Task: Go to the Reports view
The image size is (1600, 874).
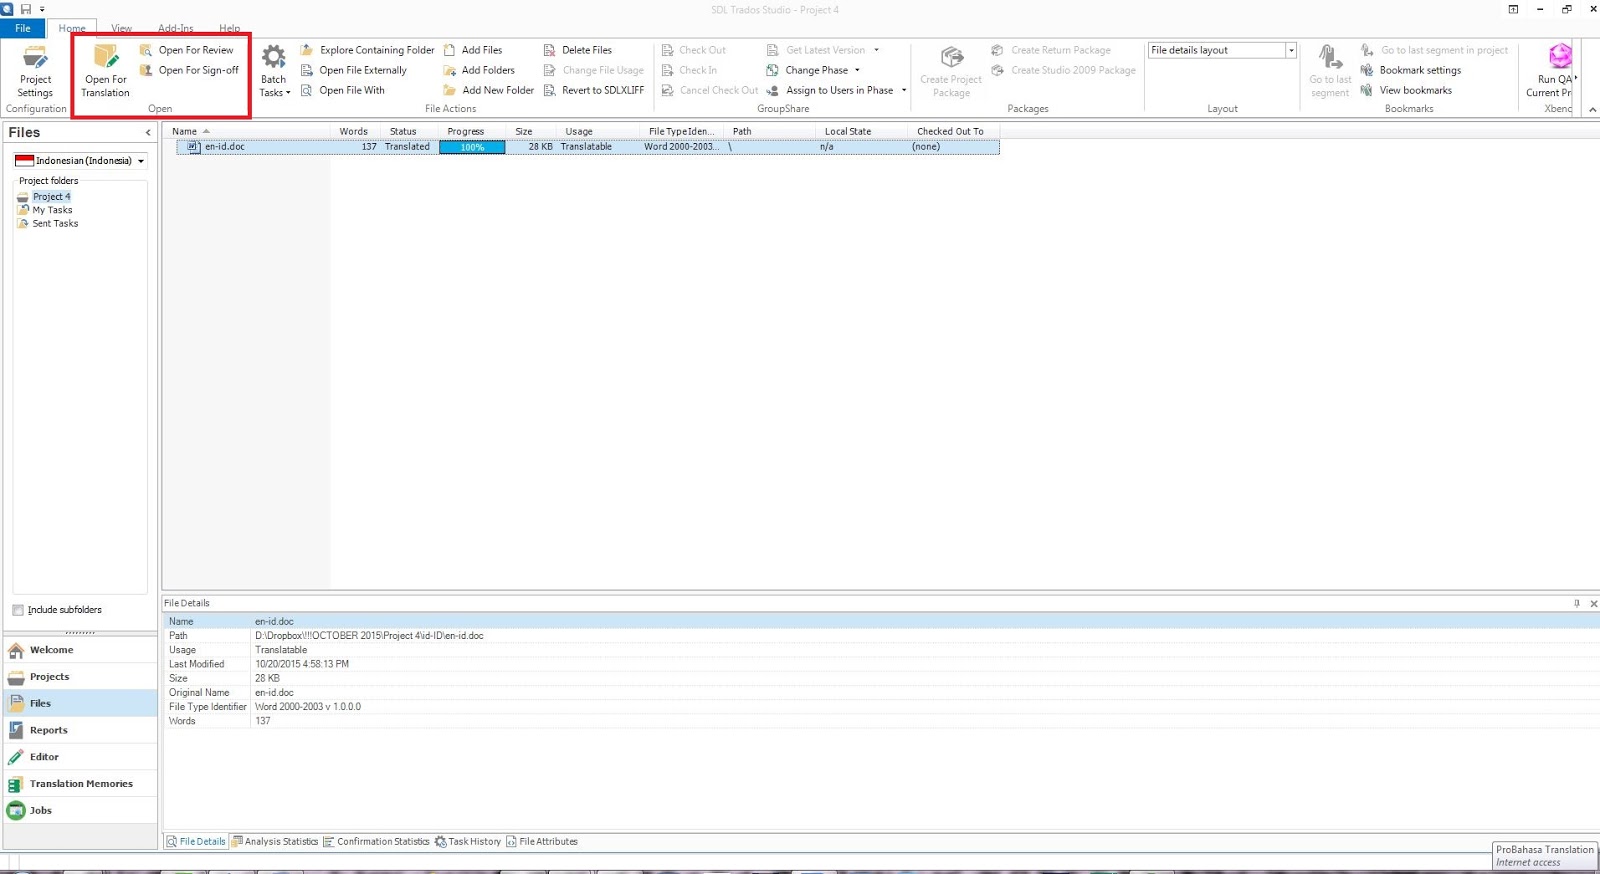Action: pos(80,730)
